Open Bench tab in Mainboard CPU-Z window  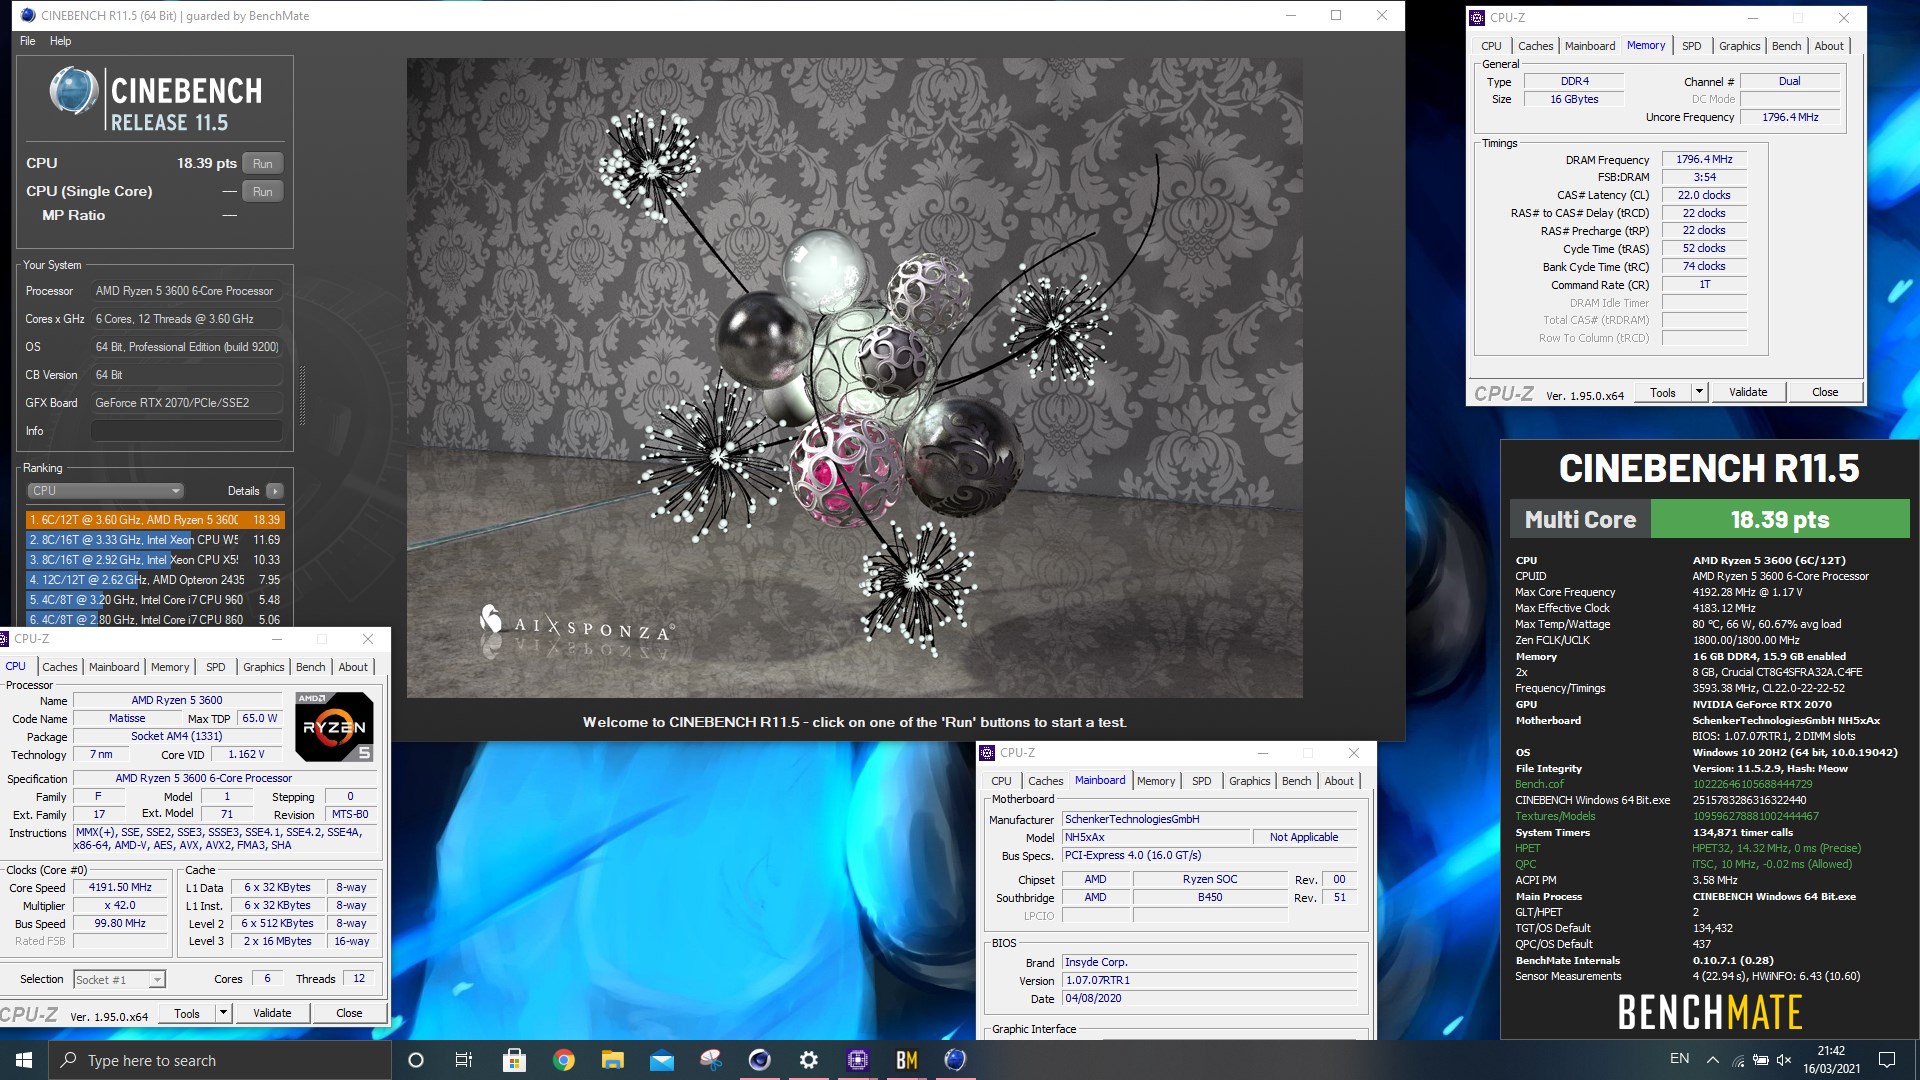(x=1296, y=781)
